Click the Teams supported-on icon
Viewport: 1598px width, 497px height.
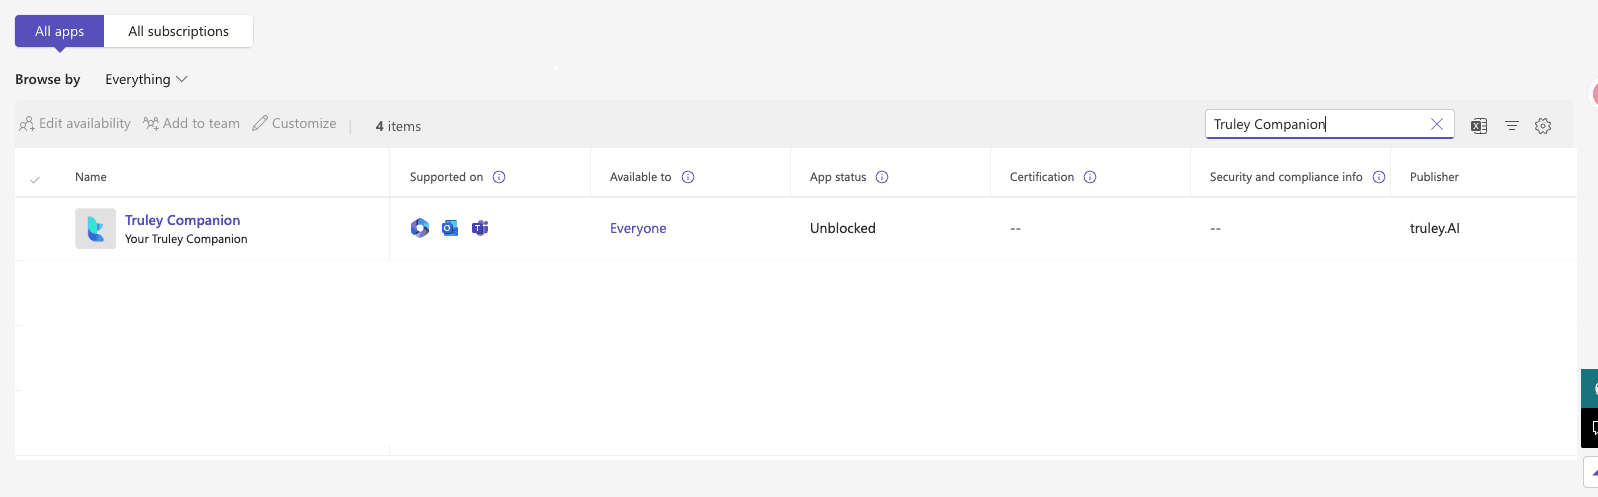click(480, 228)
